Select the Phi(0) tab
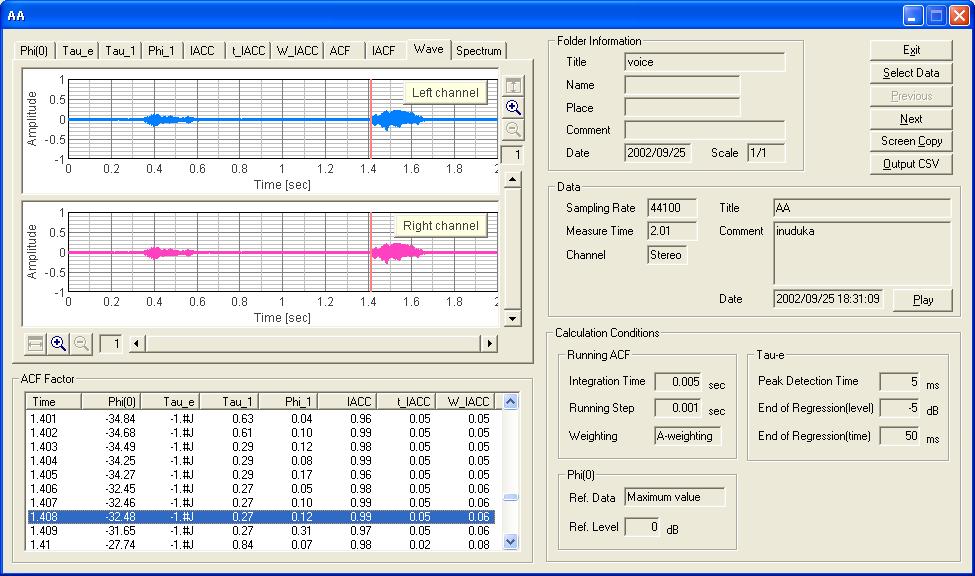 click(34, 51)
